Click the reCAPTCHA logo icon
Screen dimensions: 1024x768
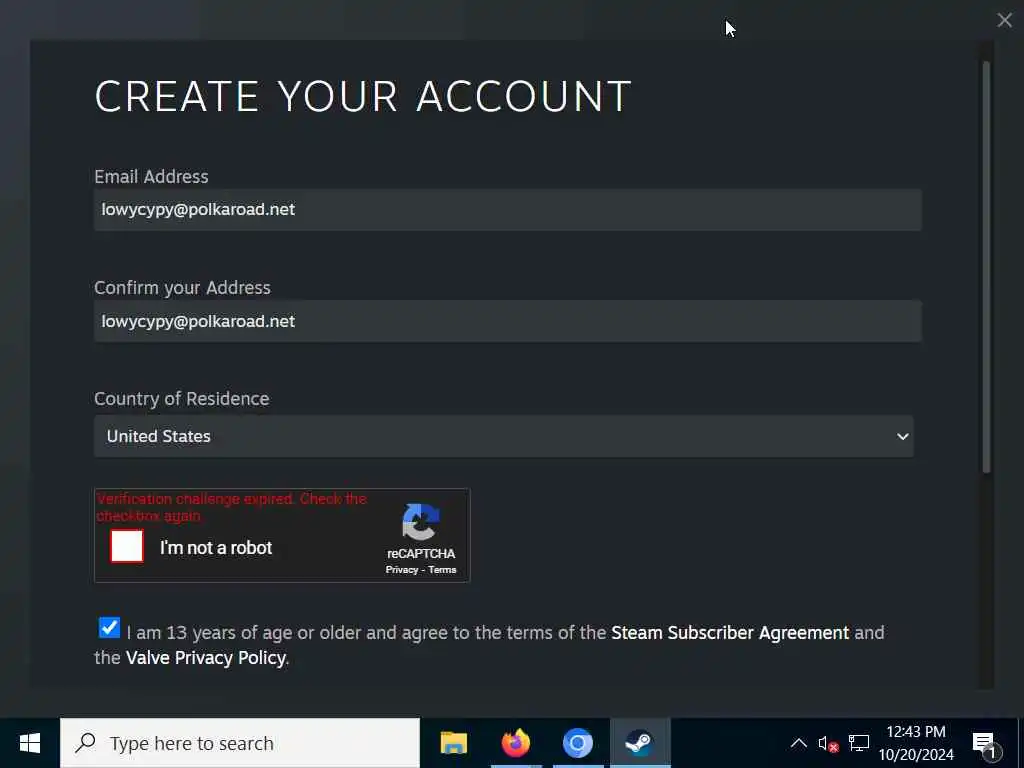[x=421, y=522]
